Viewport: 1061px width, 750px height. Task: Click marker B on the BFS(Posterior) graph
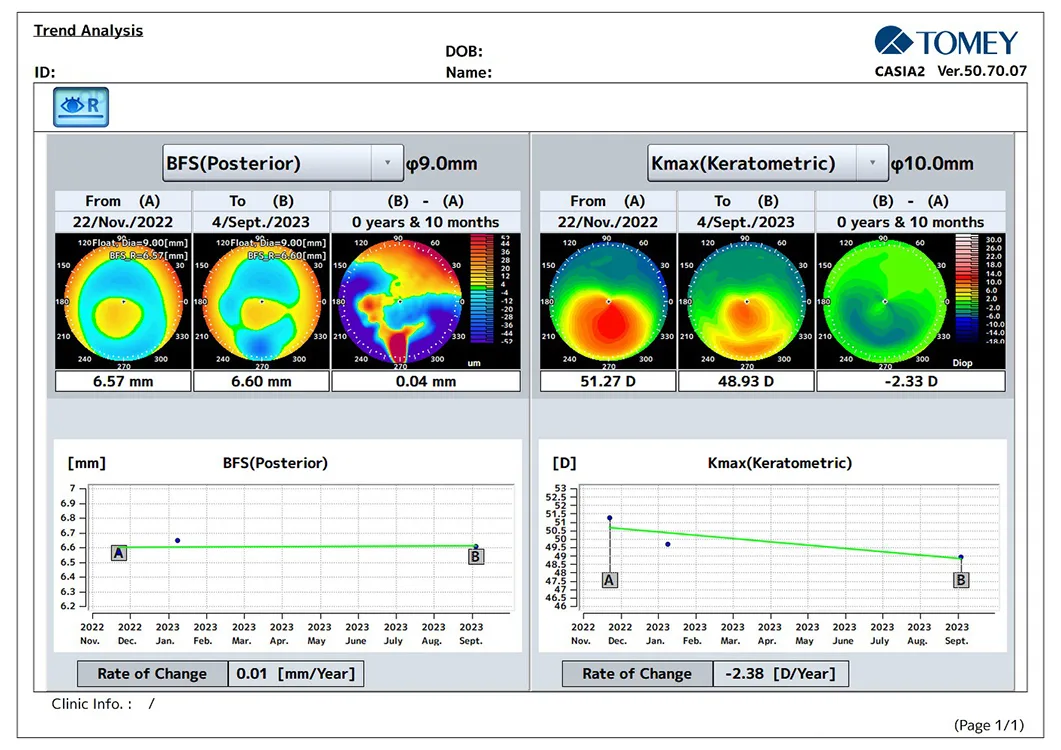coord(476,556)
